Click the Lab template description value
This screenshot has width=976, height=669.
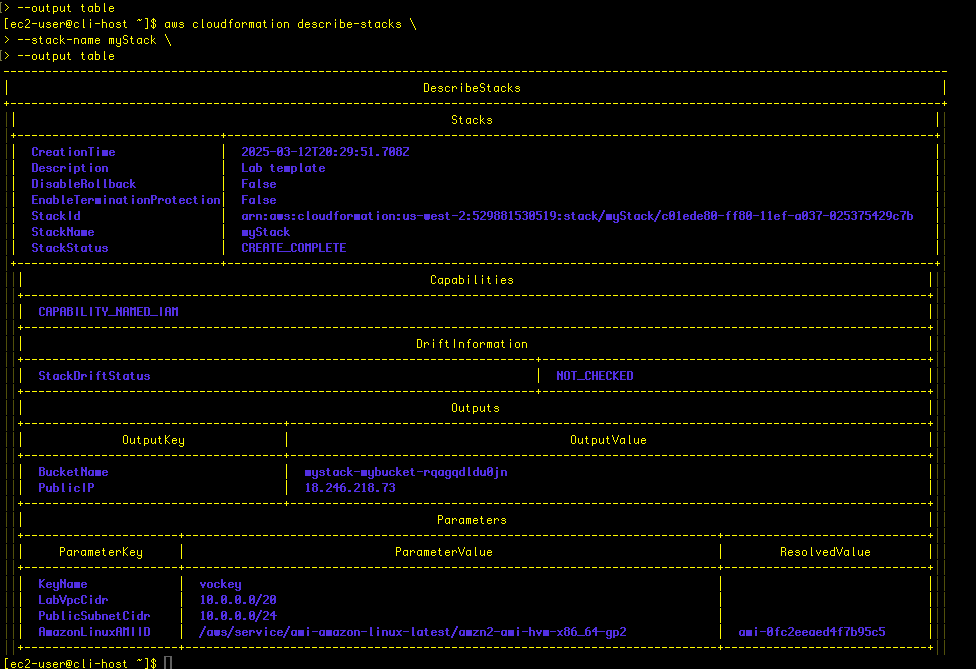tap(283, 168)
